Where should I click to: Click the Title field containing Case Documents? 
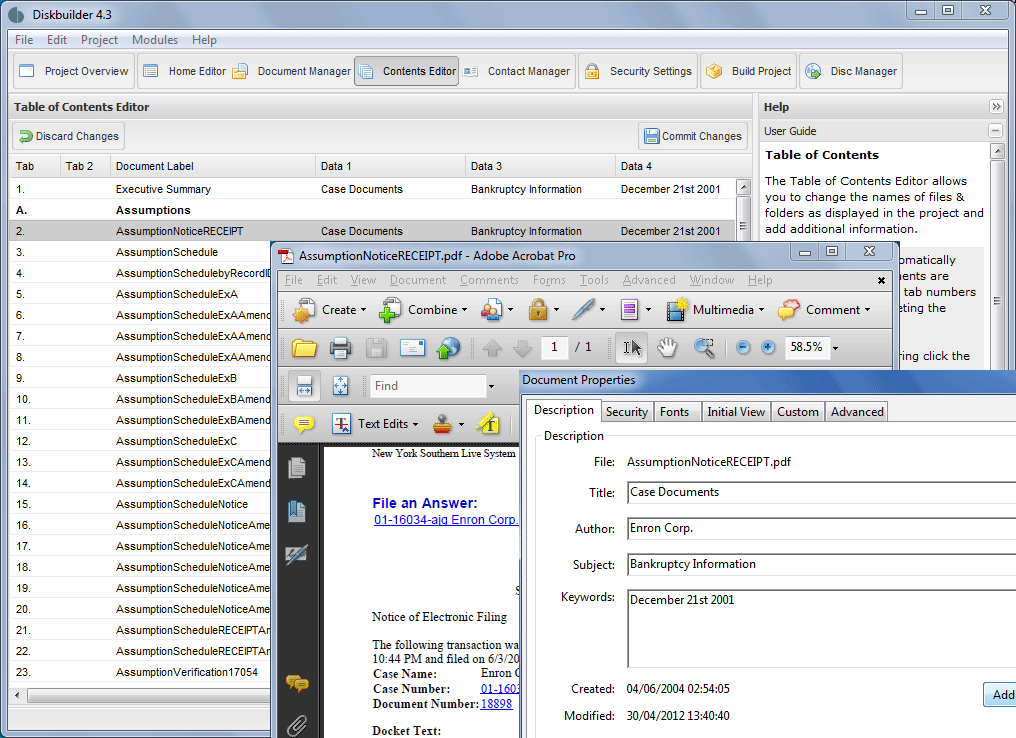coord(822,492)
